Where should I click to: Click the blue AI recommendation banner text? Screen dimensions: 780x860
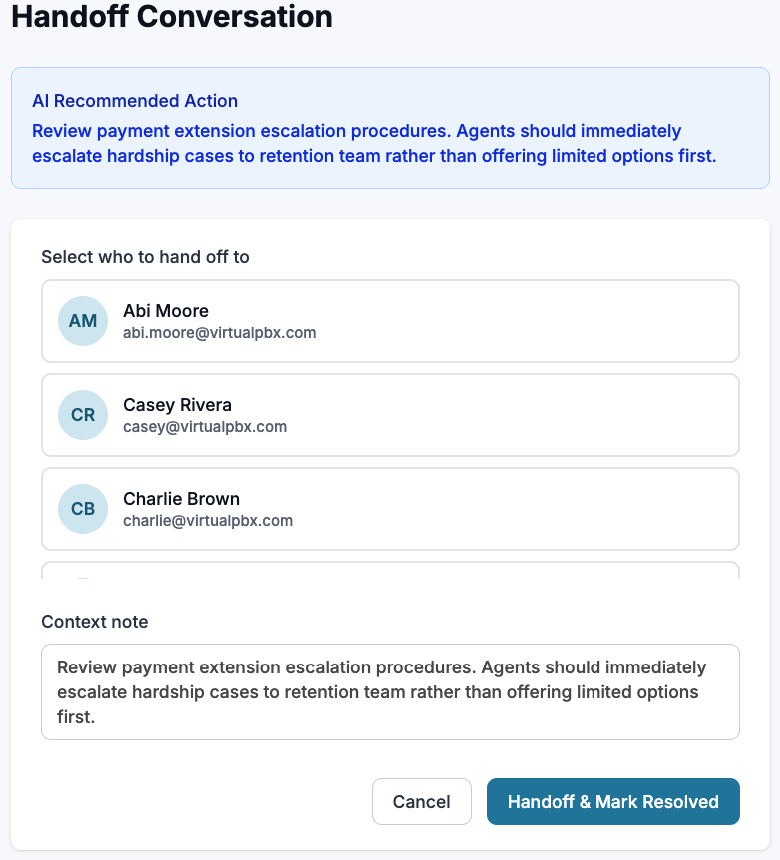click(374, 143)
